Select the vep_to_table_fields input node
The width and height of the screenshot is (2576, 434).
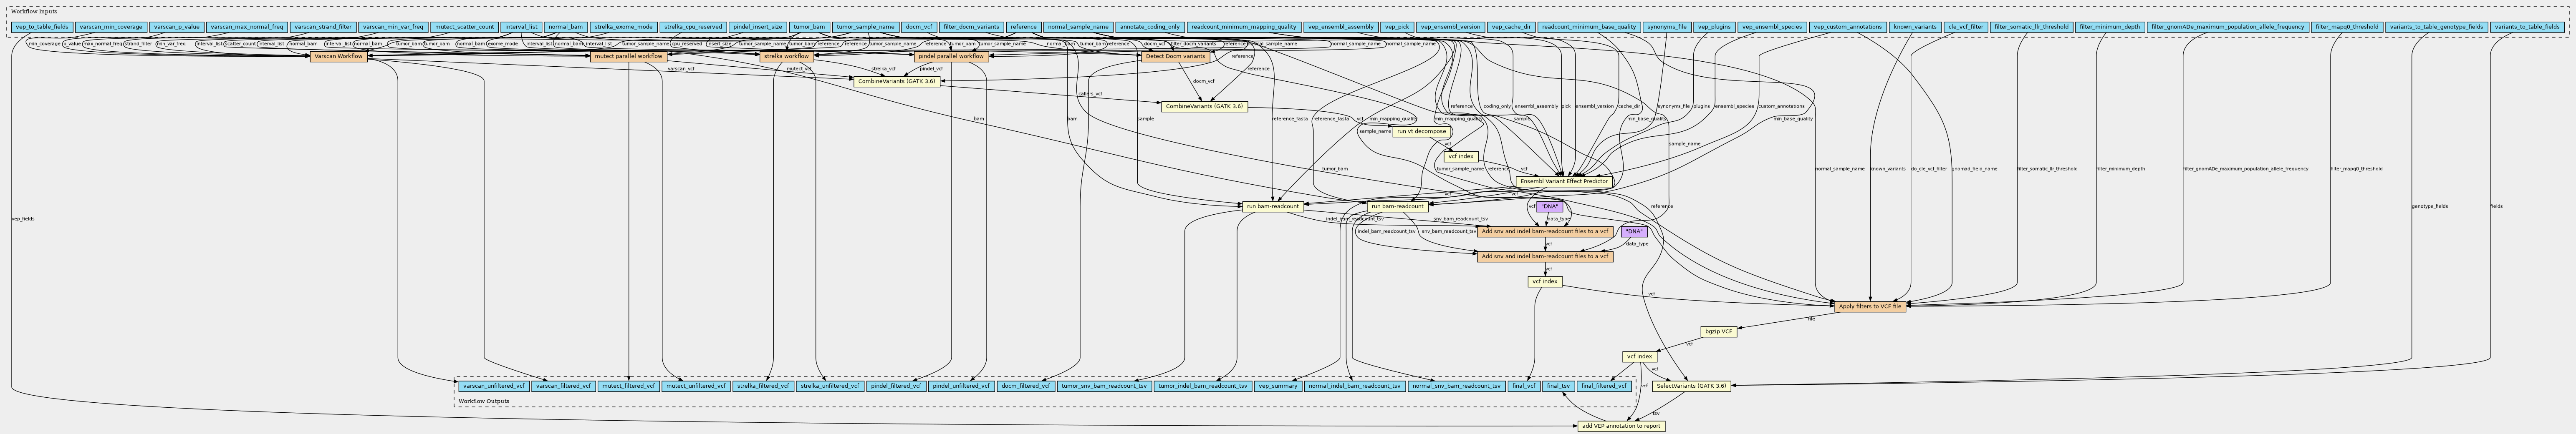pos(42,27)
